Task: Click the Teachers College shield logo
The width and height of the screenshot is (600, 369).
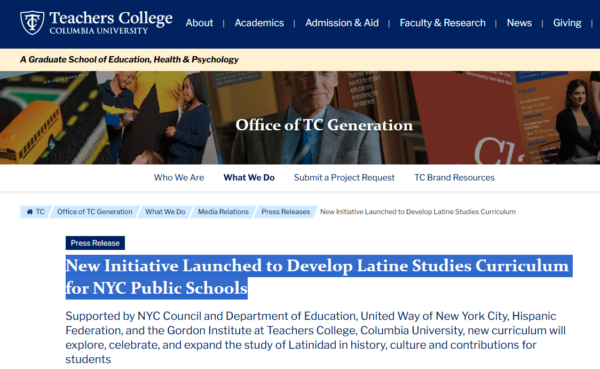Action: pos(32,23)
